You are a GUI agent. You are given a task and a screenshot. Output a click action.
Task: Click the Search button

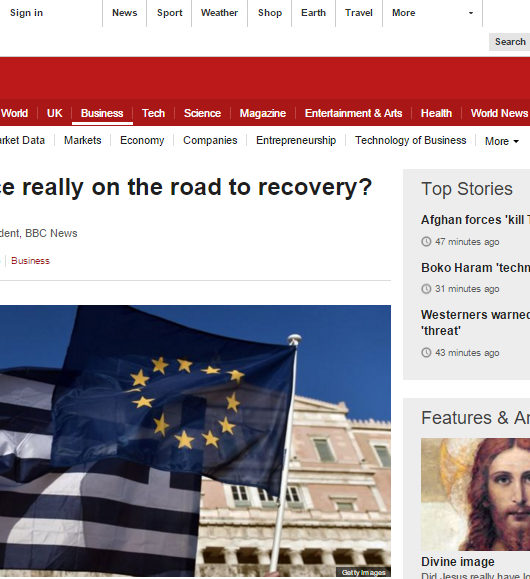point(510,42)
